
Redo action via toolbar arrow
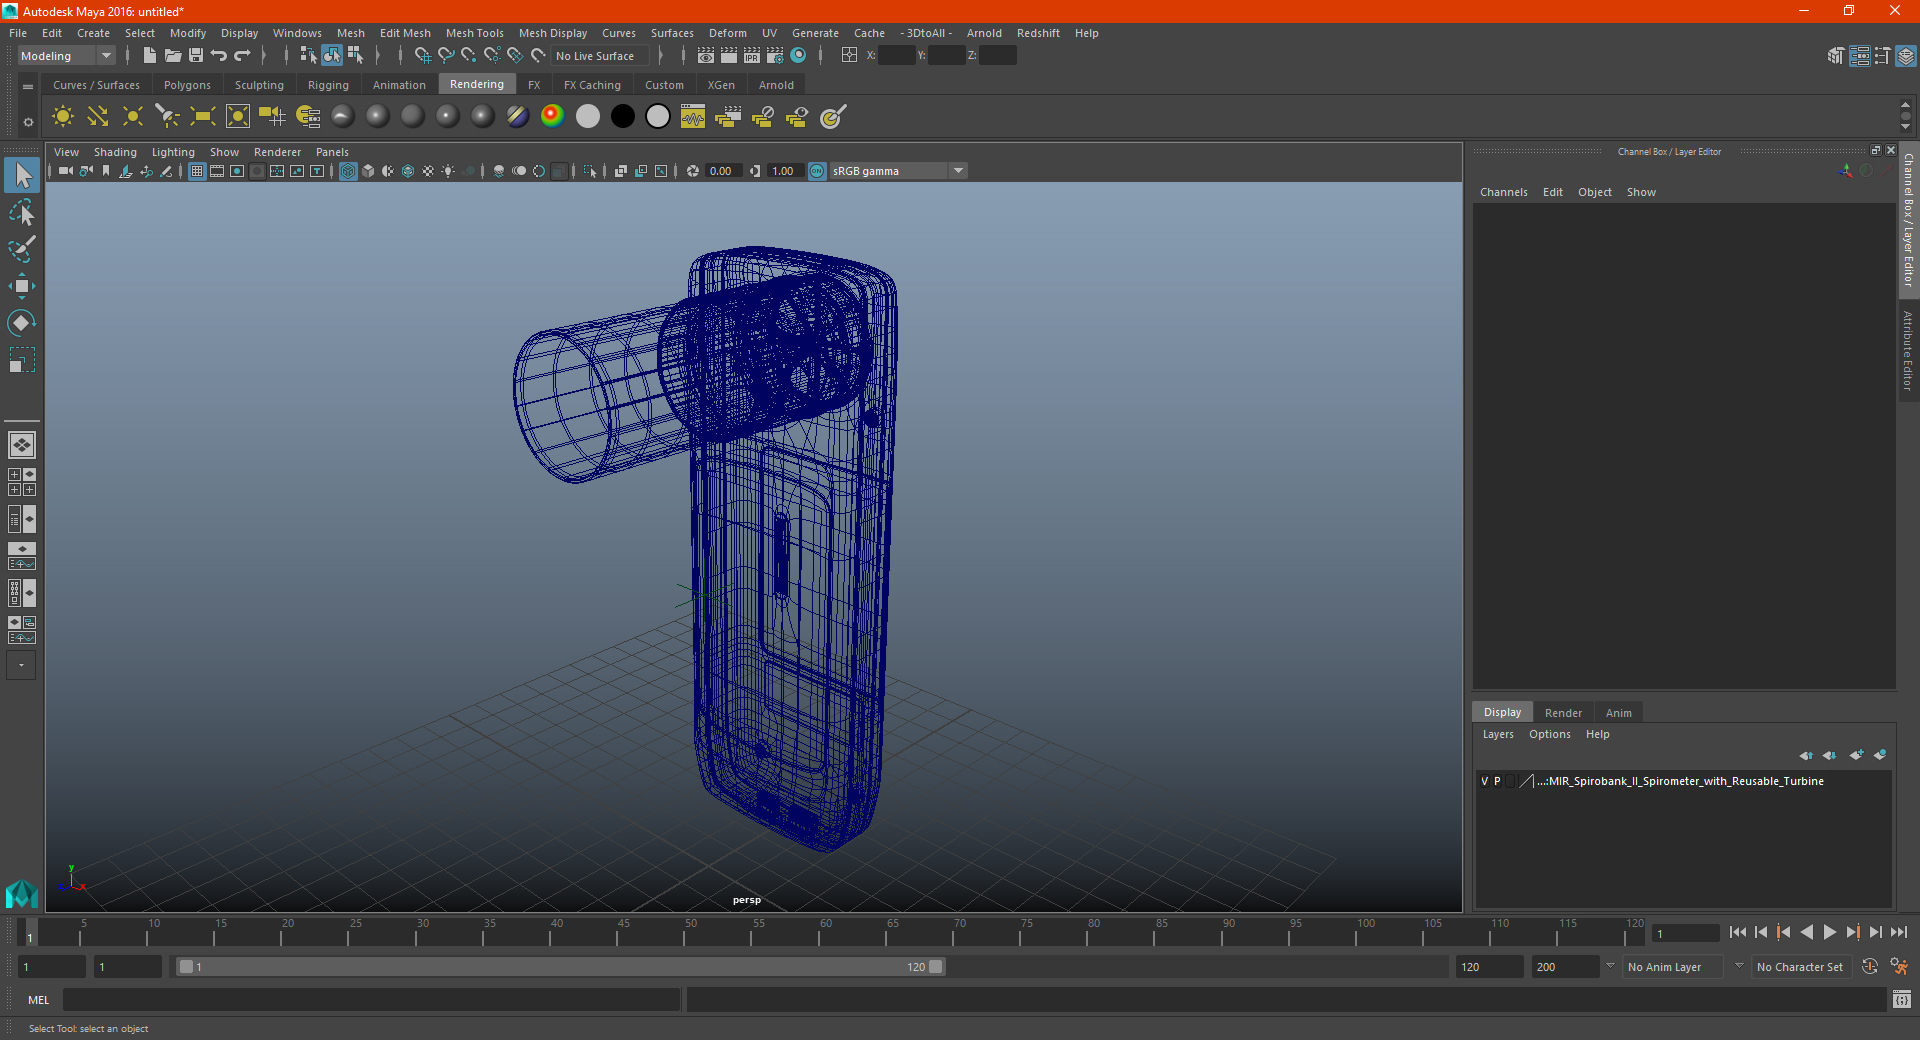(242, 56)
